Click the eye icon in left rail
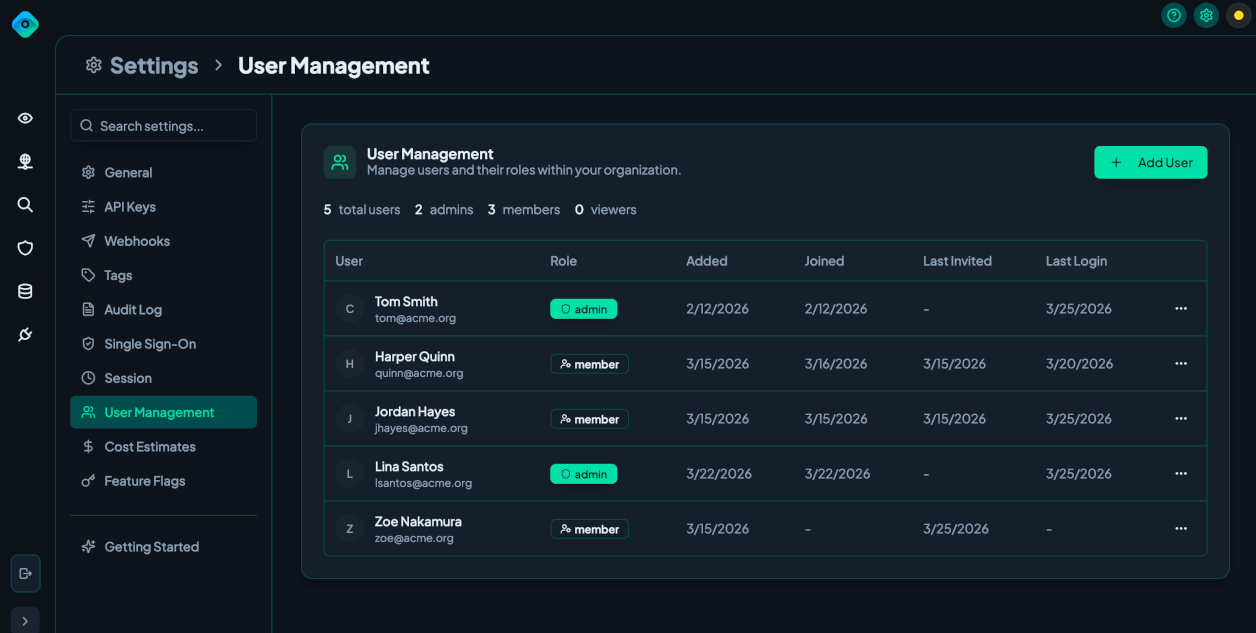 25,118
